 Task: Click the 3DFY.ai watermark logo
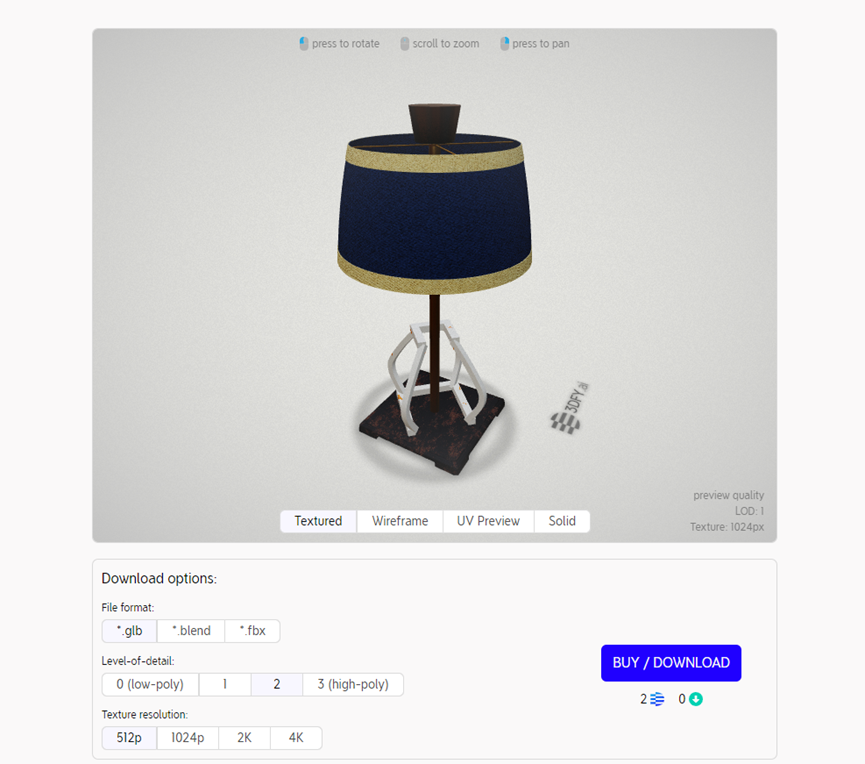point(570,408)
